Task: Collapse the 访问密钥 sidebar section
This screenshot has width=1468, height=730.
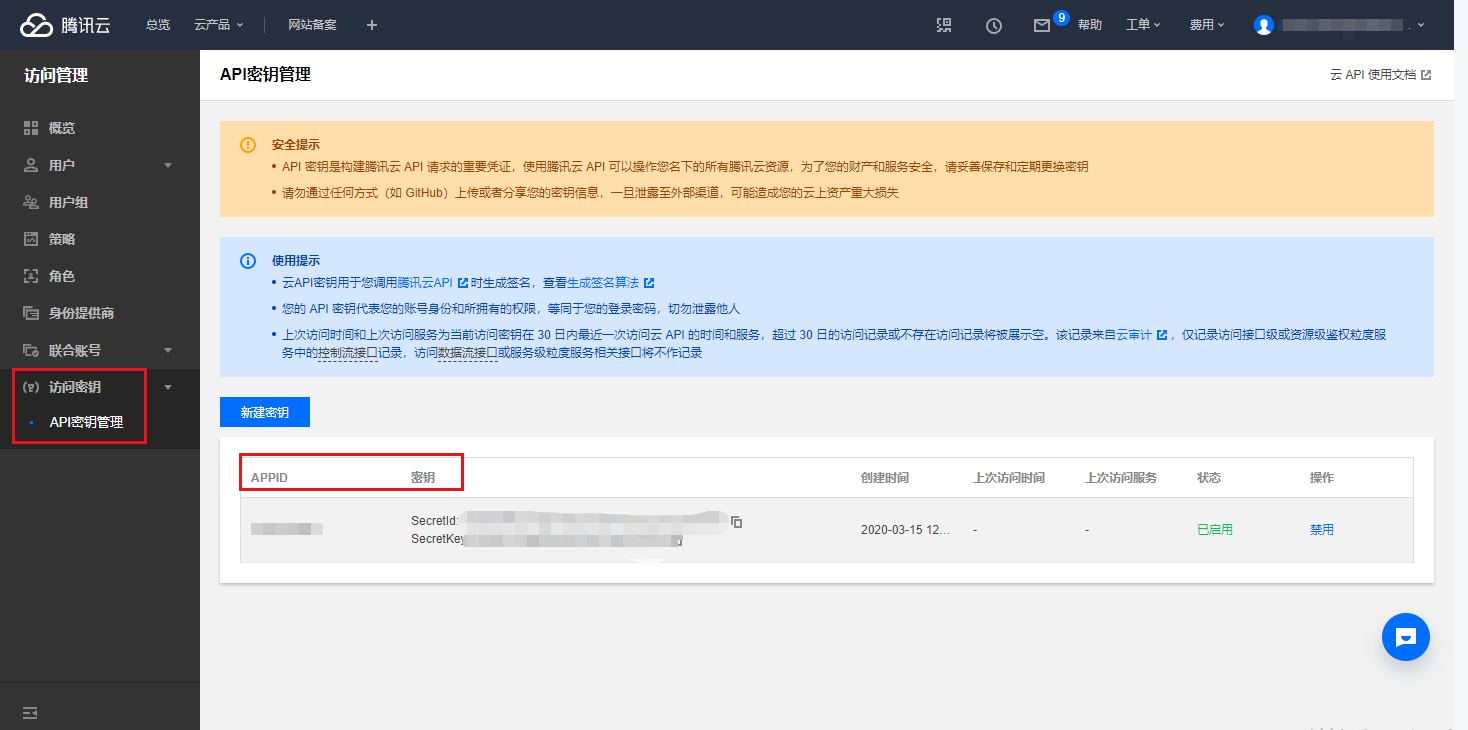Action: tap(168, 387)
